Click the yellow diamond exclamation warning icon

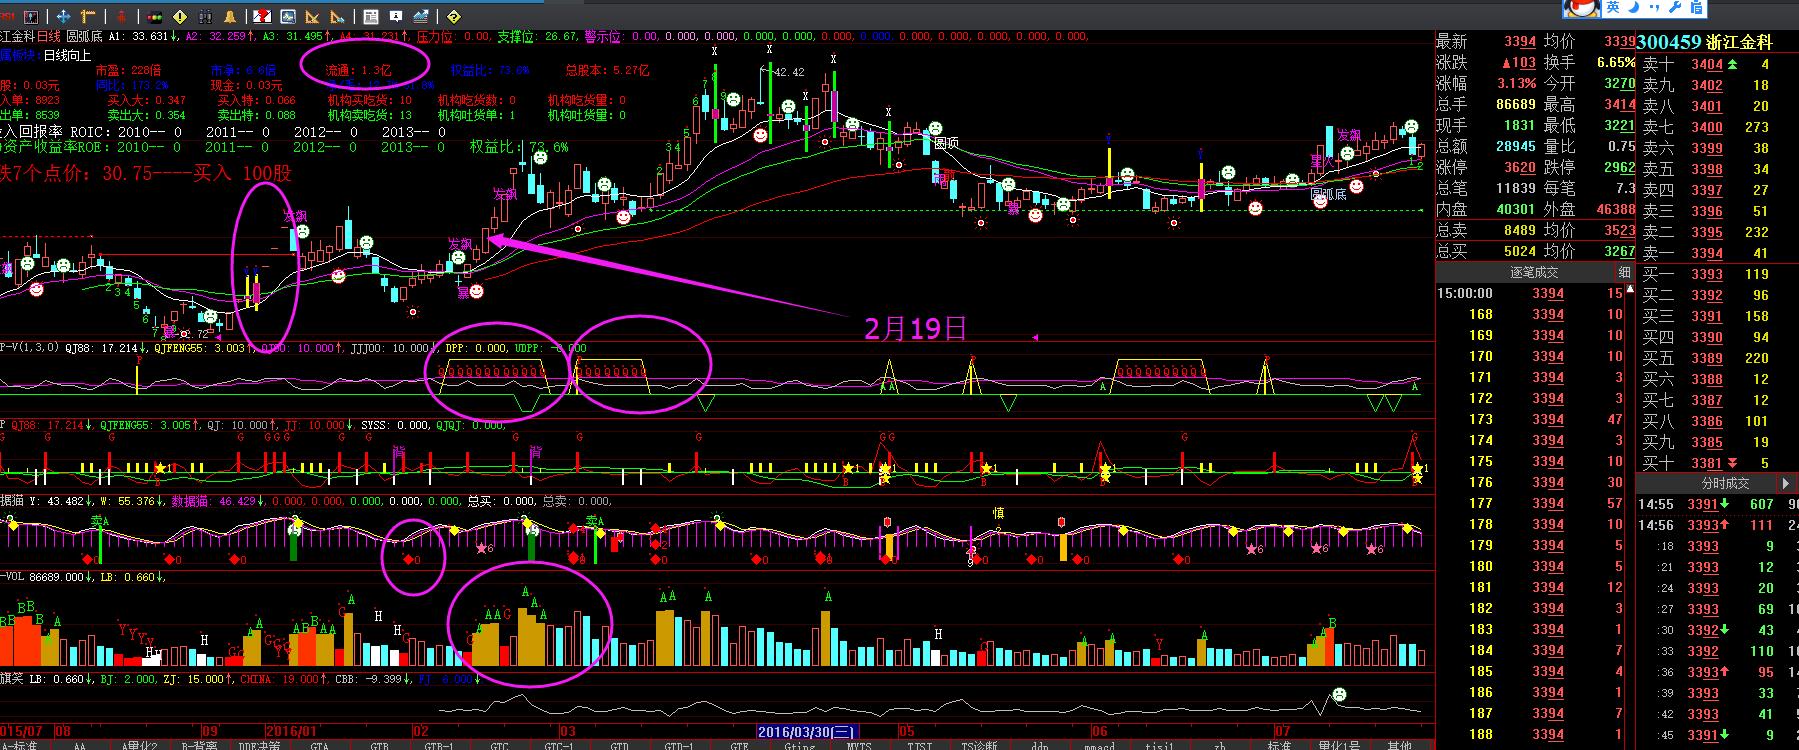tap(180, 17)
